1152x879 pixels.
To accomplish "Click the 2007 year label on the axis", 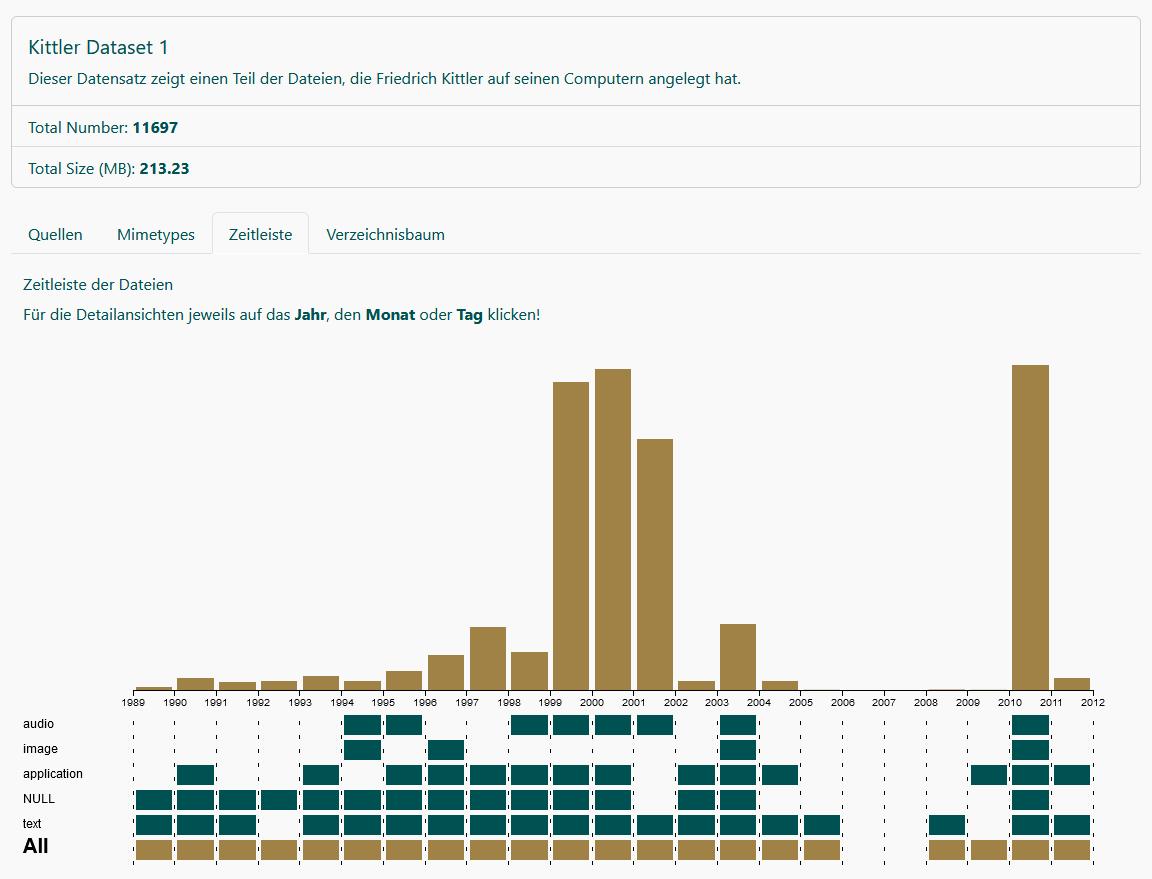I will [x=884, y=703].
